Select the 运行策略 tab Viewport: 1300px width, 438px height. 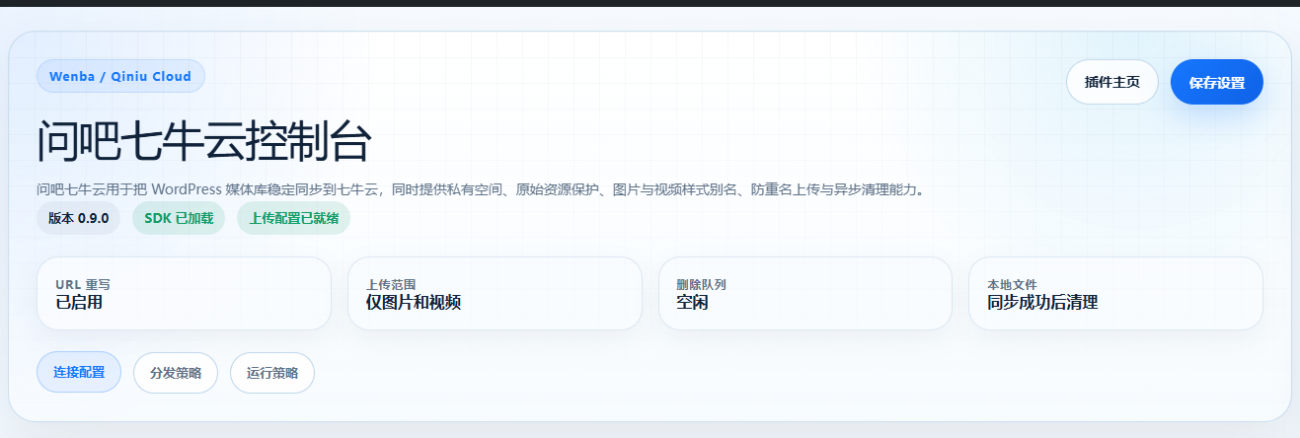(x=272, y=373)
